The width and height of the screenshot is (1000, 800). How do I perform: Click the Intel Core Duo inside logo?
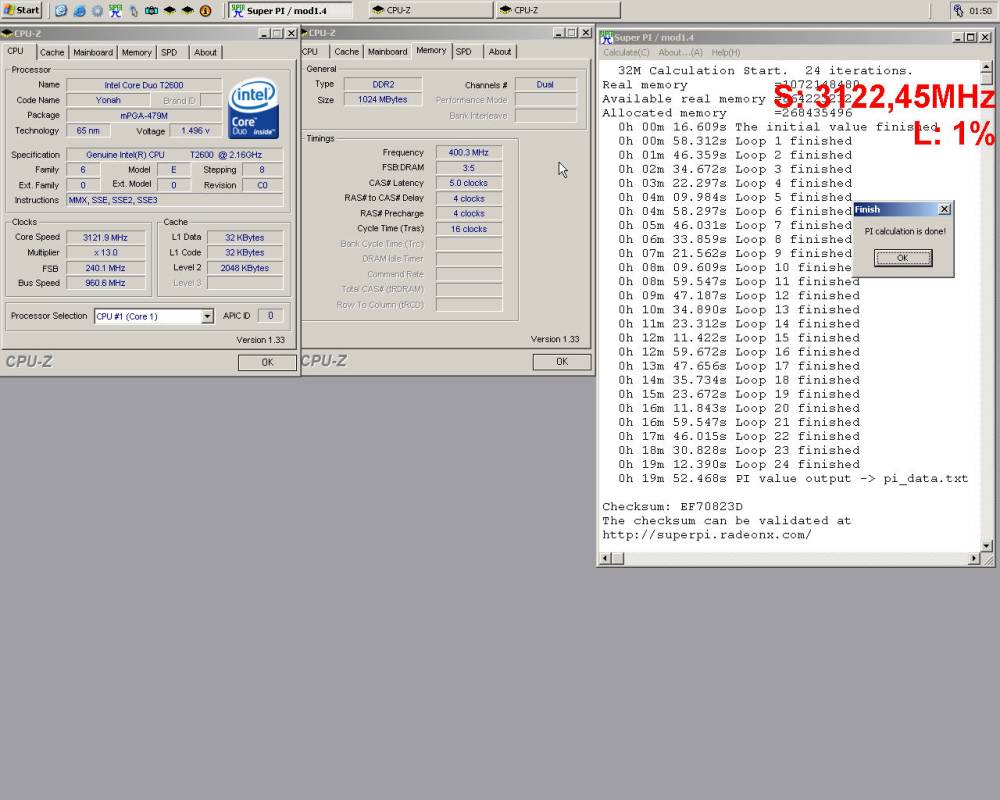point(253,108)
